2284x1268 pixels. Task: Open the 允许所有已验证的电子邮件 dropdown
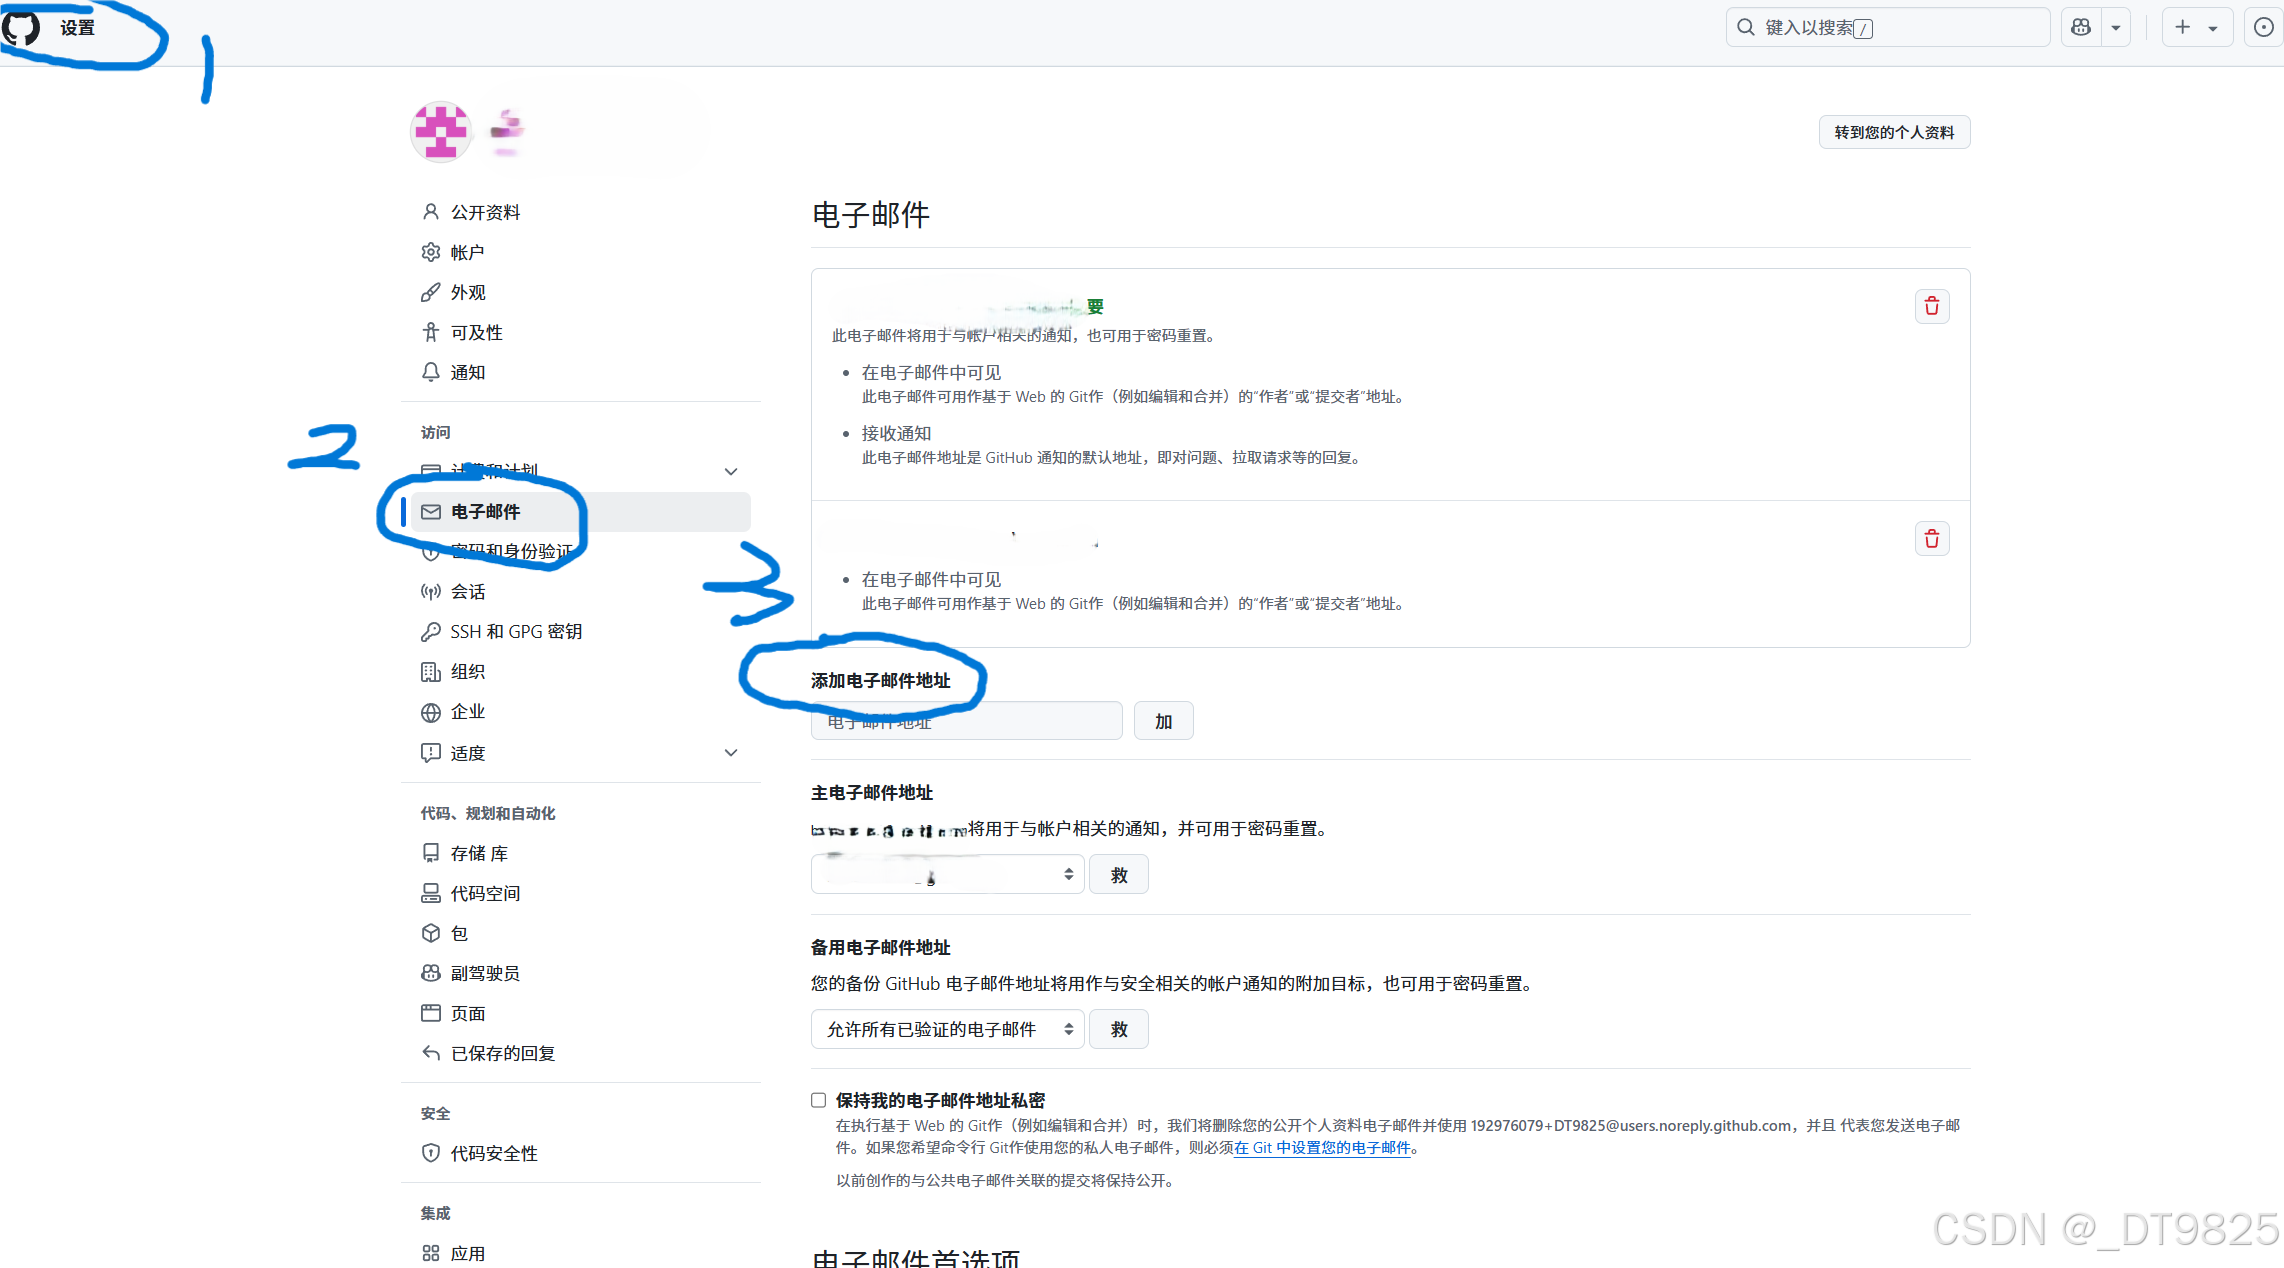(x=946, y=1029)
